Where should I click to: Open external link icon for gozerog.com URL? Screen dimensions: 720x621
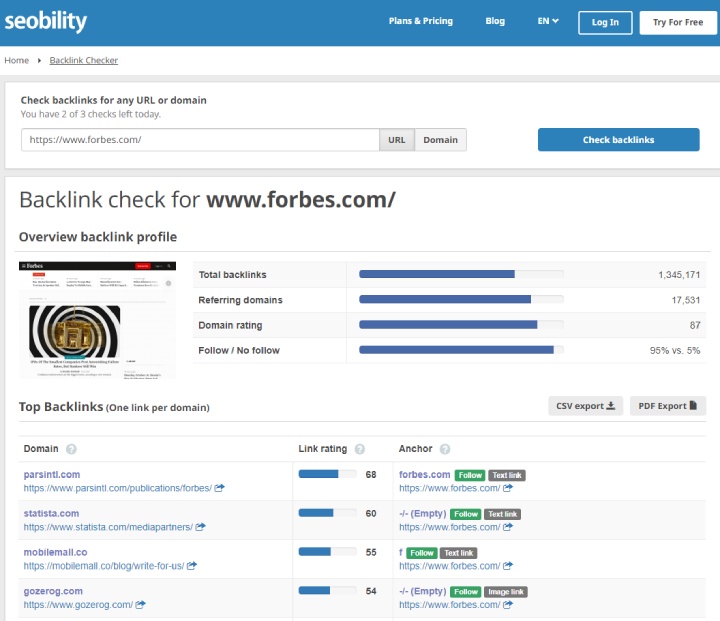point(141,604)
